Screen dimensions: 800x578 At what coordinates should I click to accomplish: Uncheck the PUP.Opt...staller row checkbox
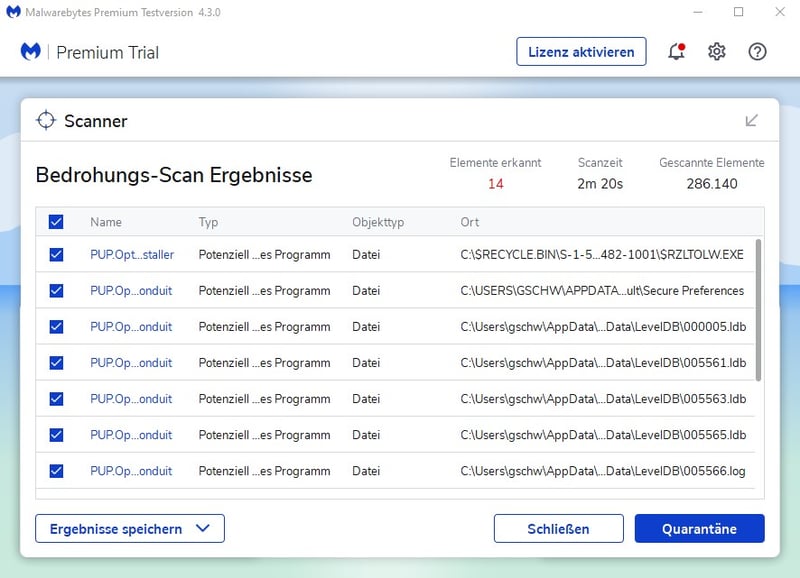[x=56, y=255]
